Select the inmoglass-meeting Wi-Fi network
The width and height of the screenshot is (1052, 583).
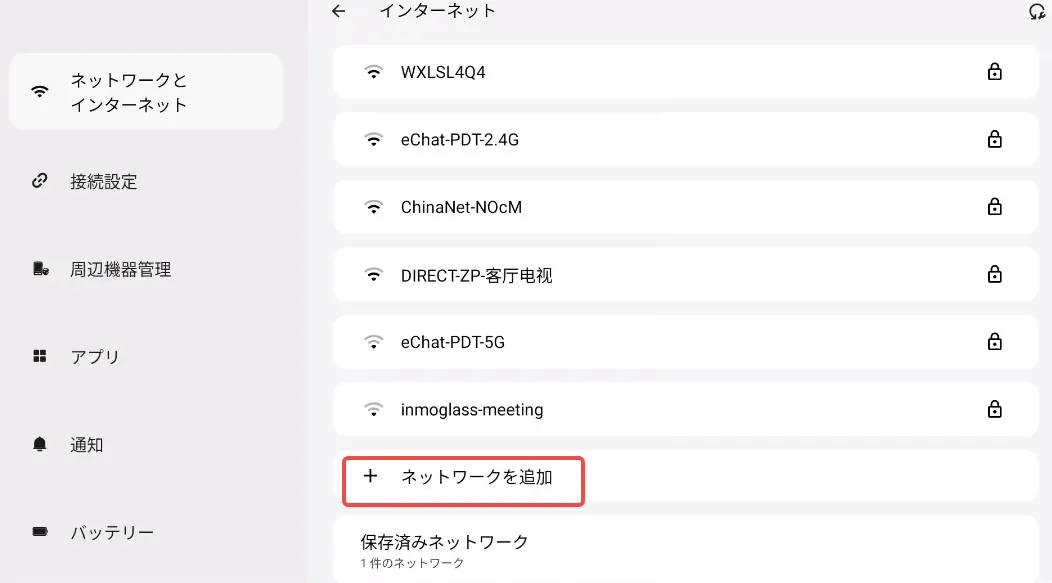click(x=472, y=409)
